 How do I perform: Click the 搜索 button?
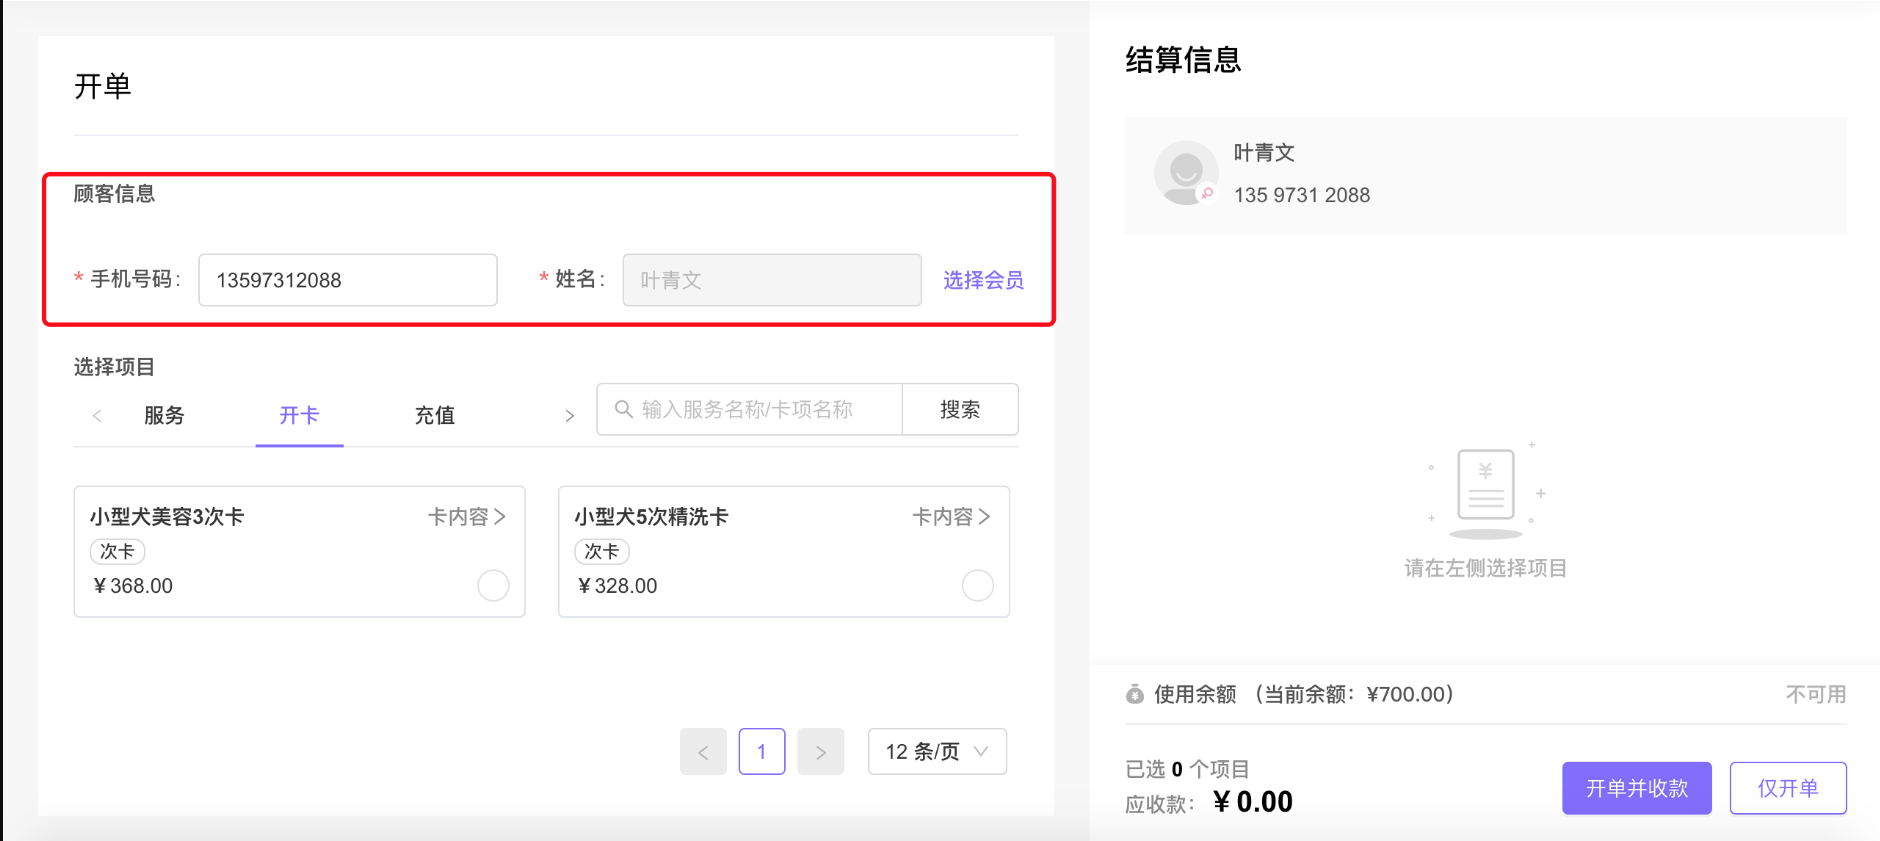960,409
